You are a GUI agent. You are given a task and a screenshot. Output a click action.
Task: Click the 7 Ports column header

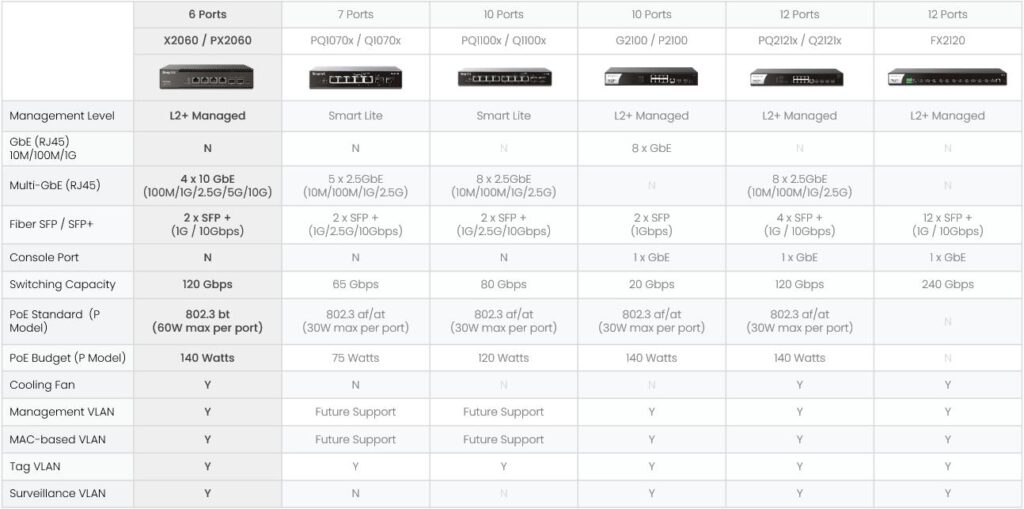(355, 14)
